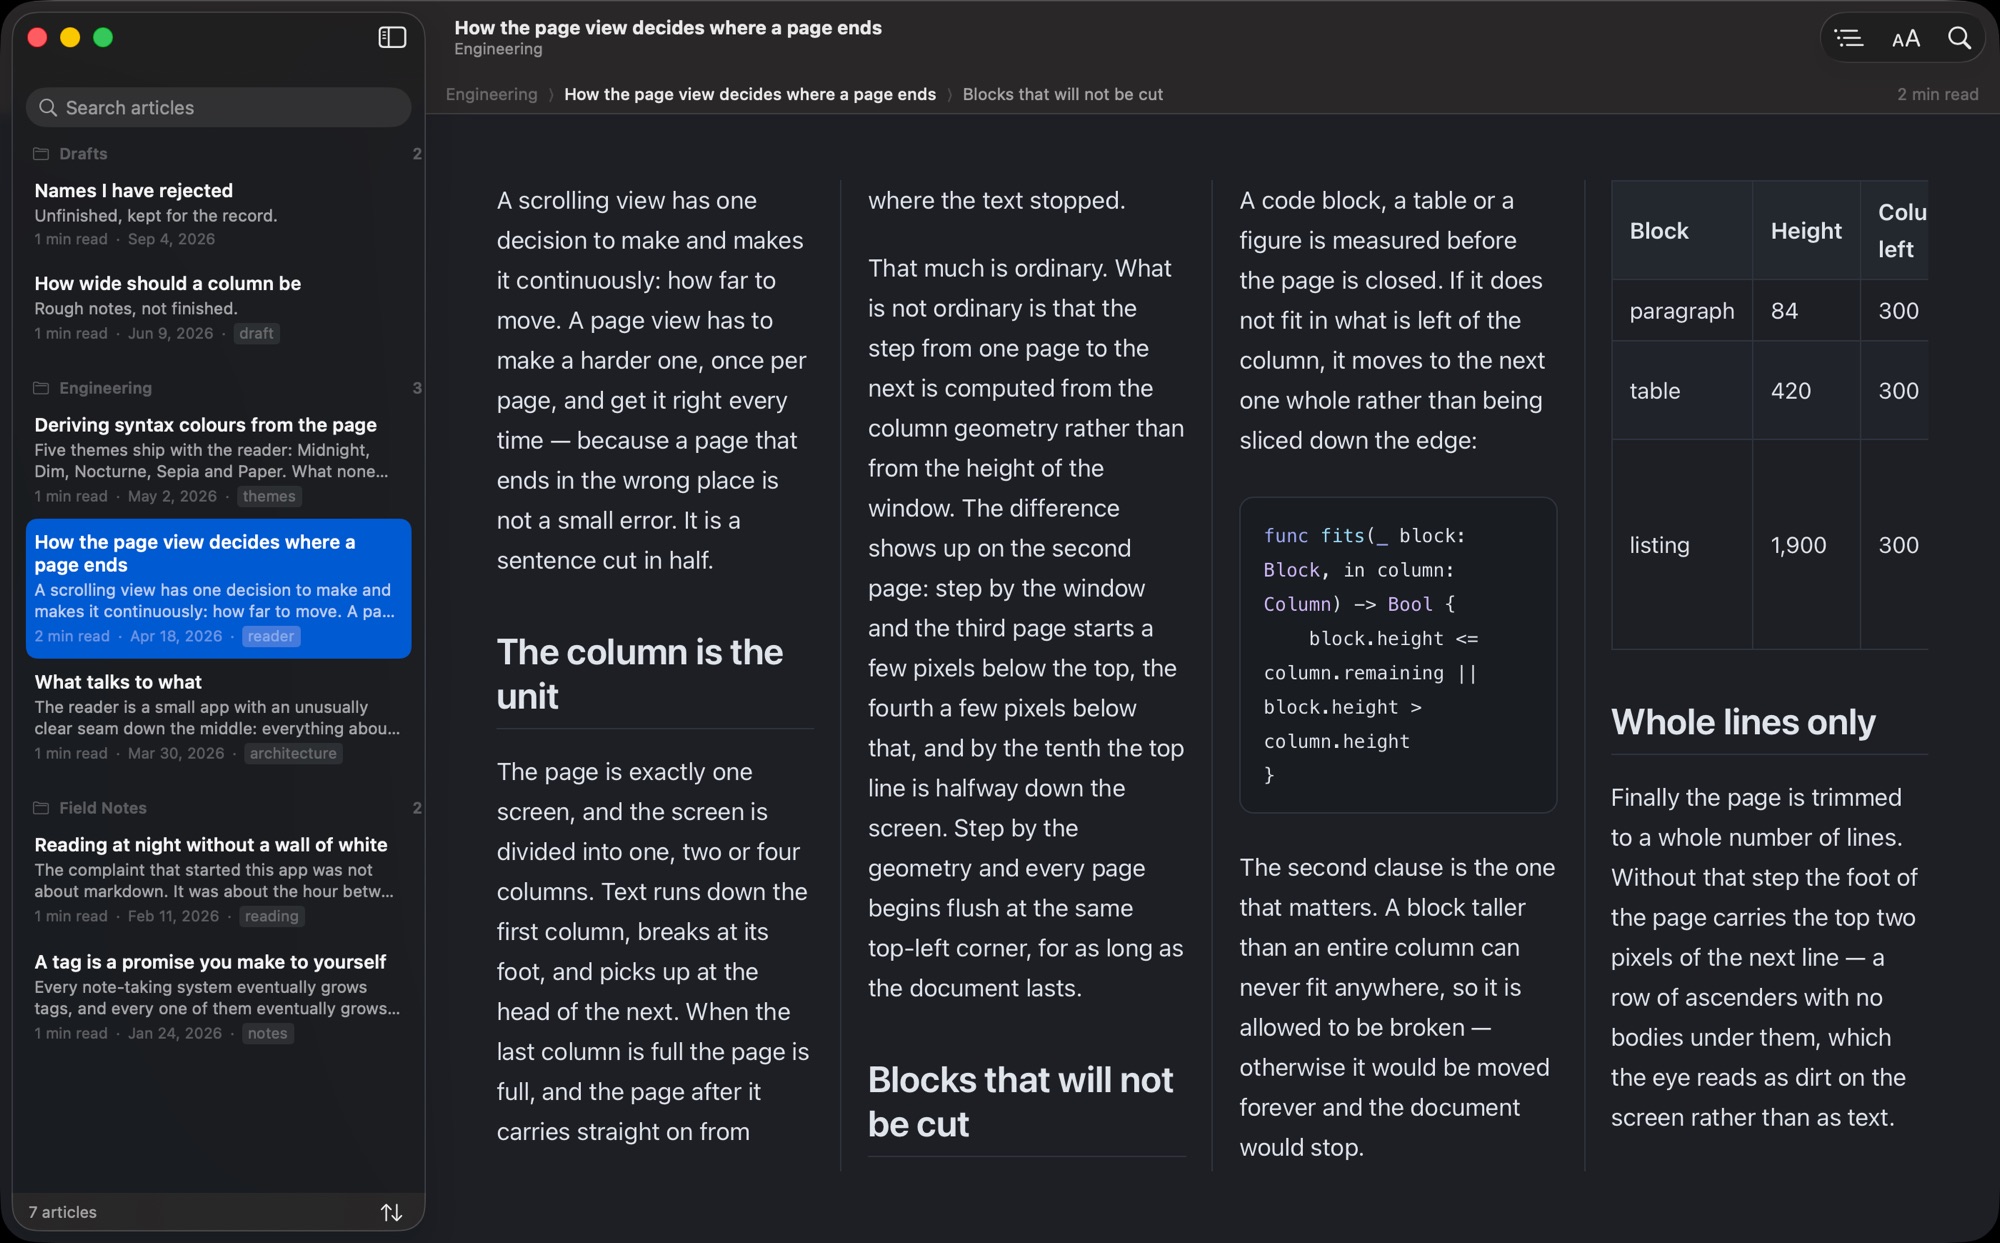Open Deriving syntax colours from the page
Viewport: 2000px width, 1243px height.
pyautogui.click(x=219, y=460)
